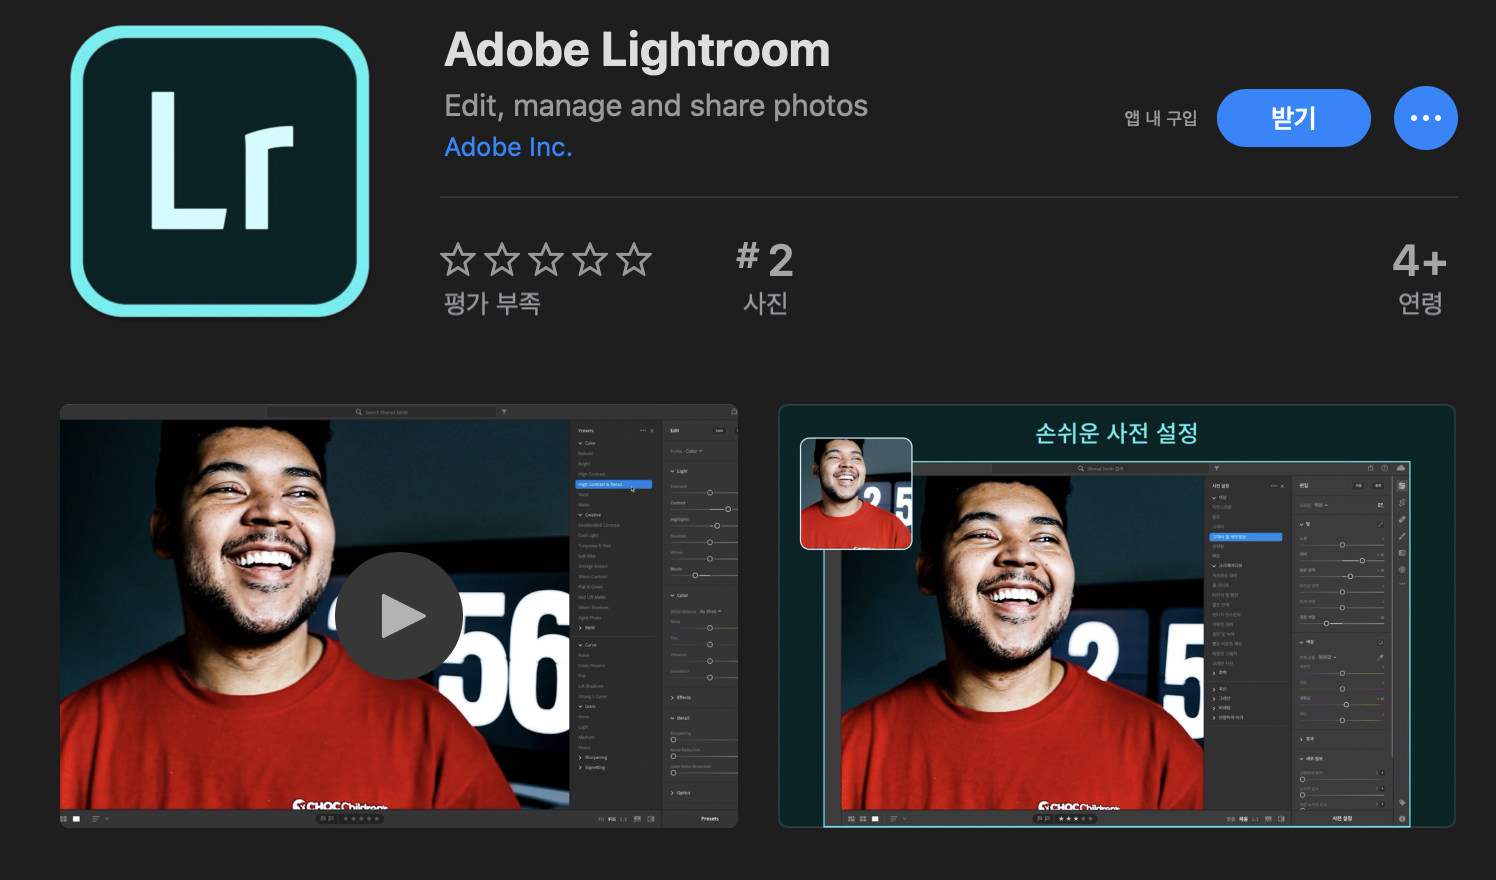This screenshot has width=1496, height=880.
Task: Play the Lightroom preview video
Action: pyautogui.click(x=399, y=616)
